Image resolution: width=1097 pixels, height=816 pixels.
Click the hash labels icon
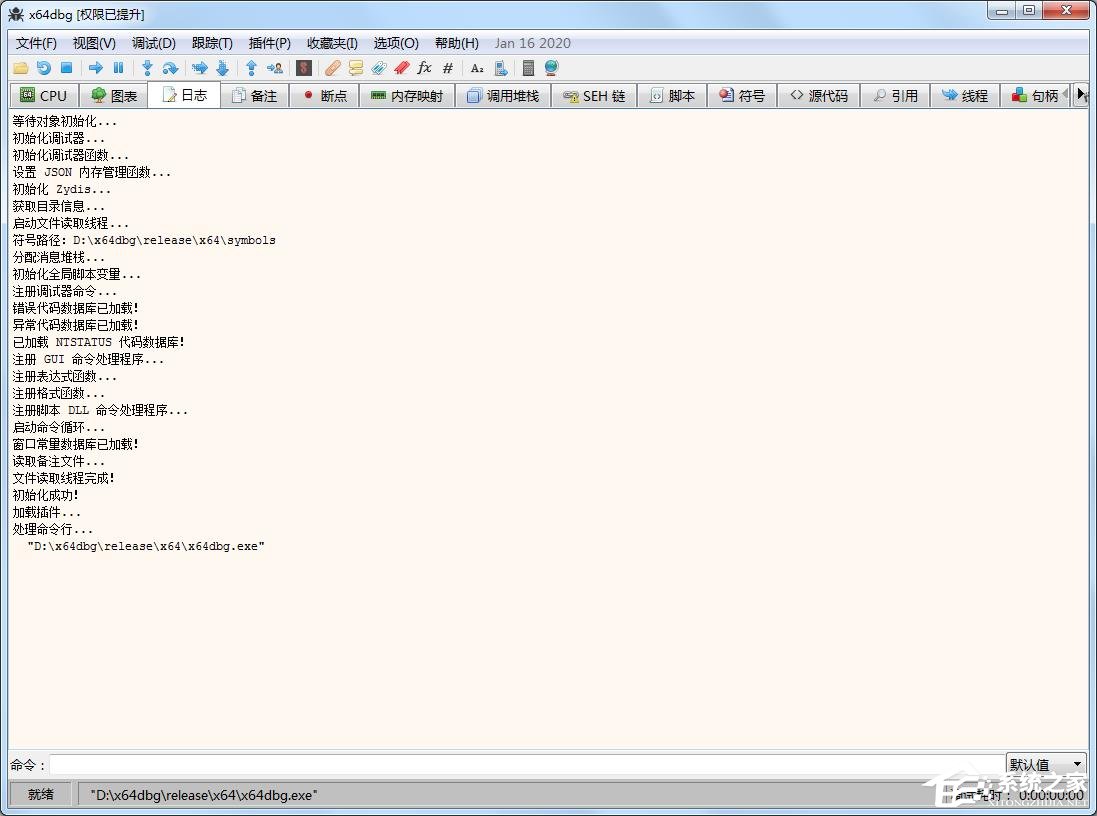[x=447, y=68]
